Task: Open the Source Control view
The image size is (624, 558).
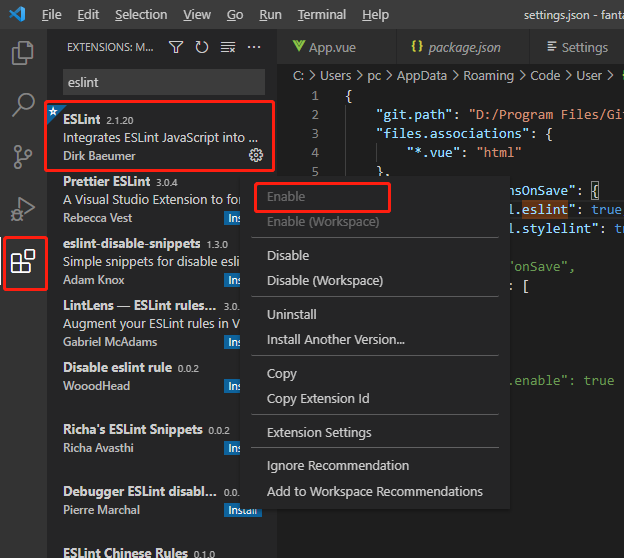Action: (x=23, y=156)
